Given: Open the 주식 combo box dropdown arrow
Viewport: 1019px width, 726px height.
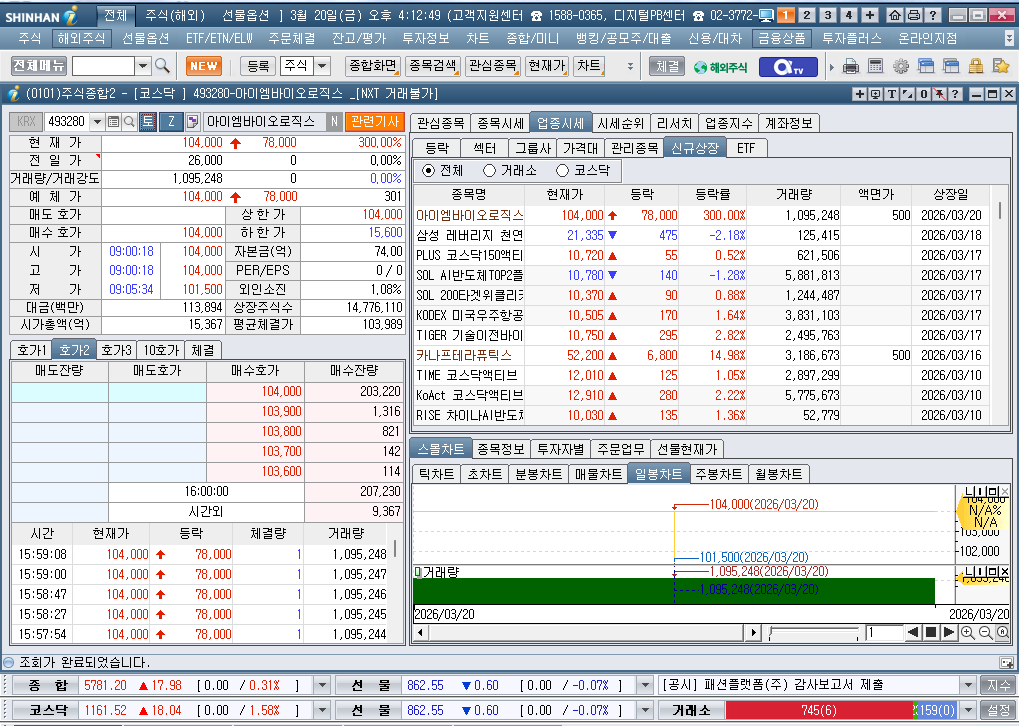Looking at the screenshot, I should pyautogui.click(x=322, y=66).
